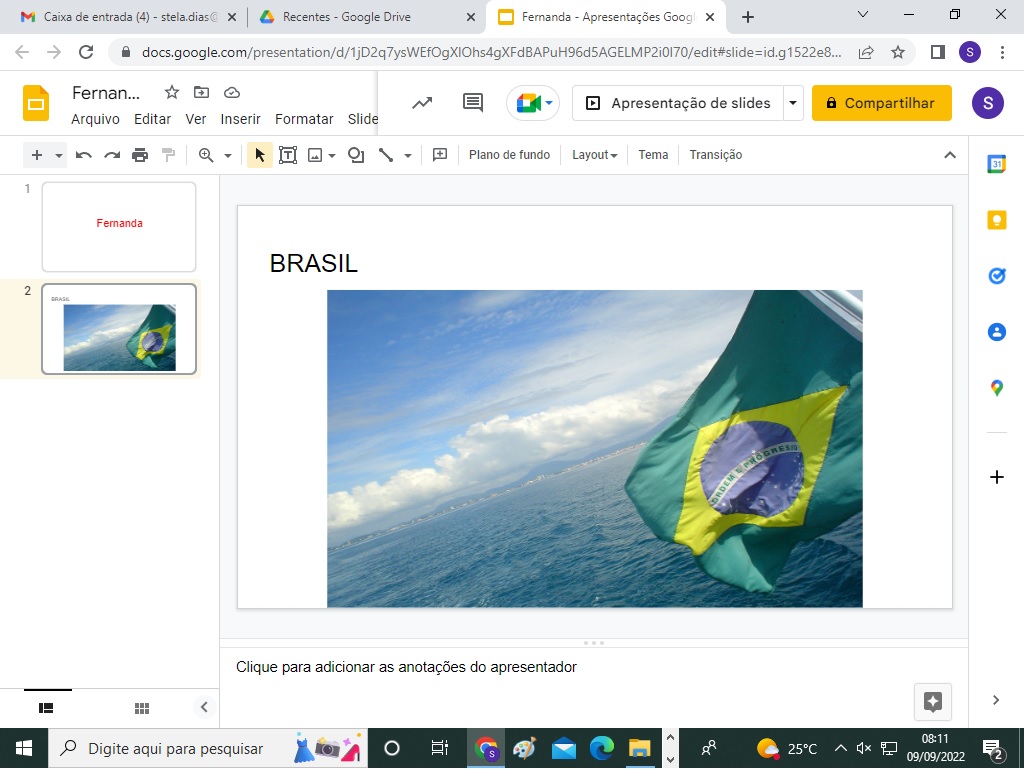The height and width of the screenshot is (769, 1024).
Task: Add a comment from the toolbar
Action: 440,155
